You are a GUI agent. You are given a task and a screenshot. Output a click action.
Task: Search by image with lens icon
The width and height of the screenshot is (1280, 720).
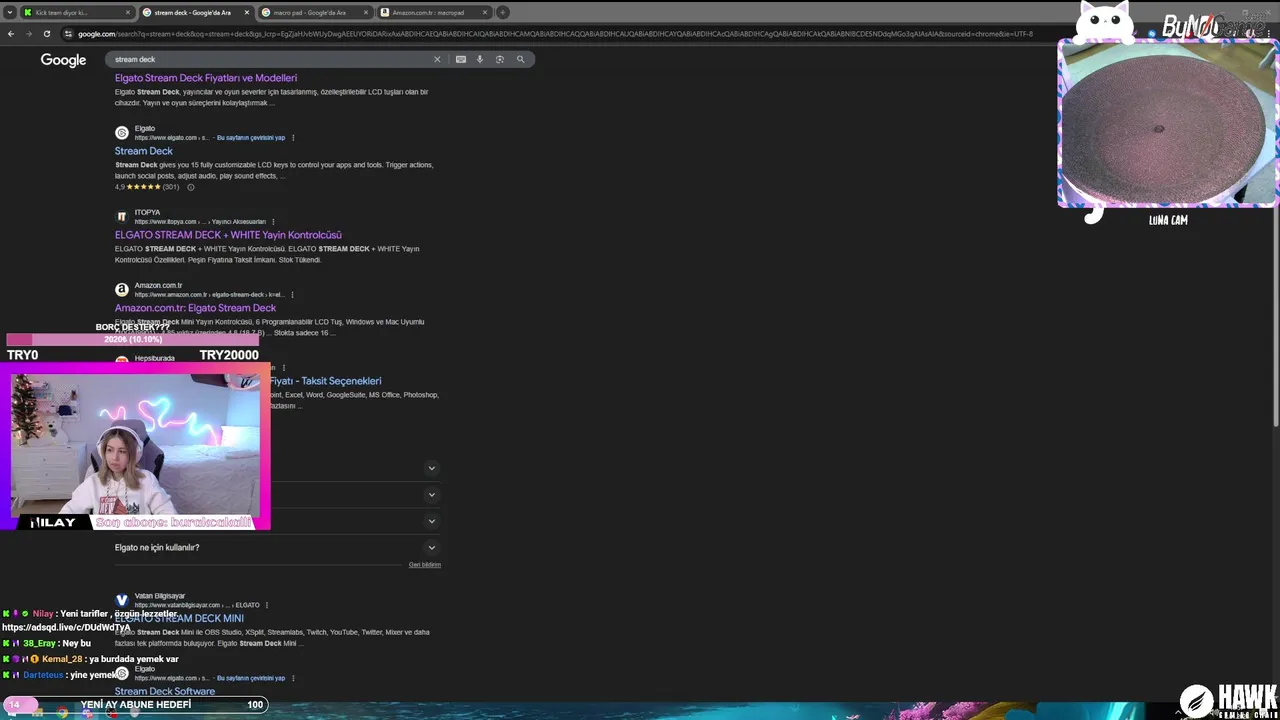pyautogui.click(x=500, y=59)
